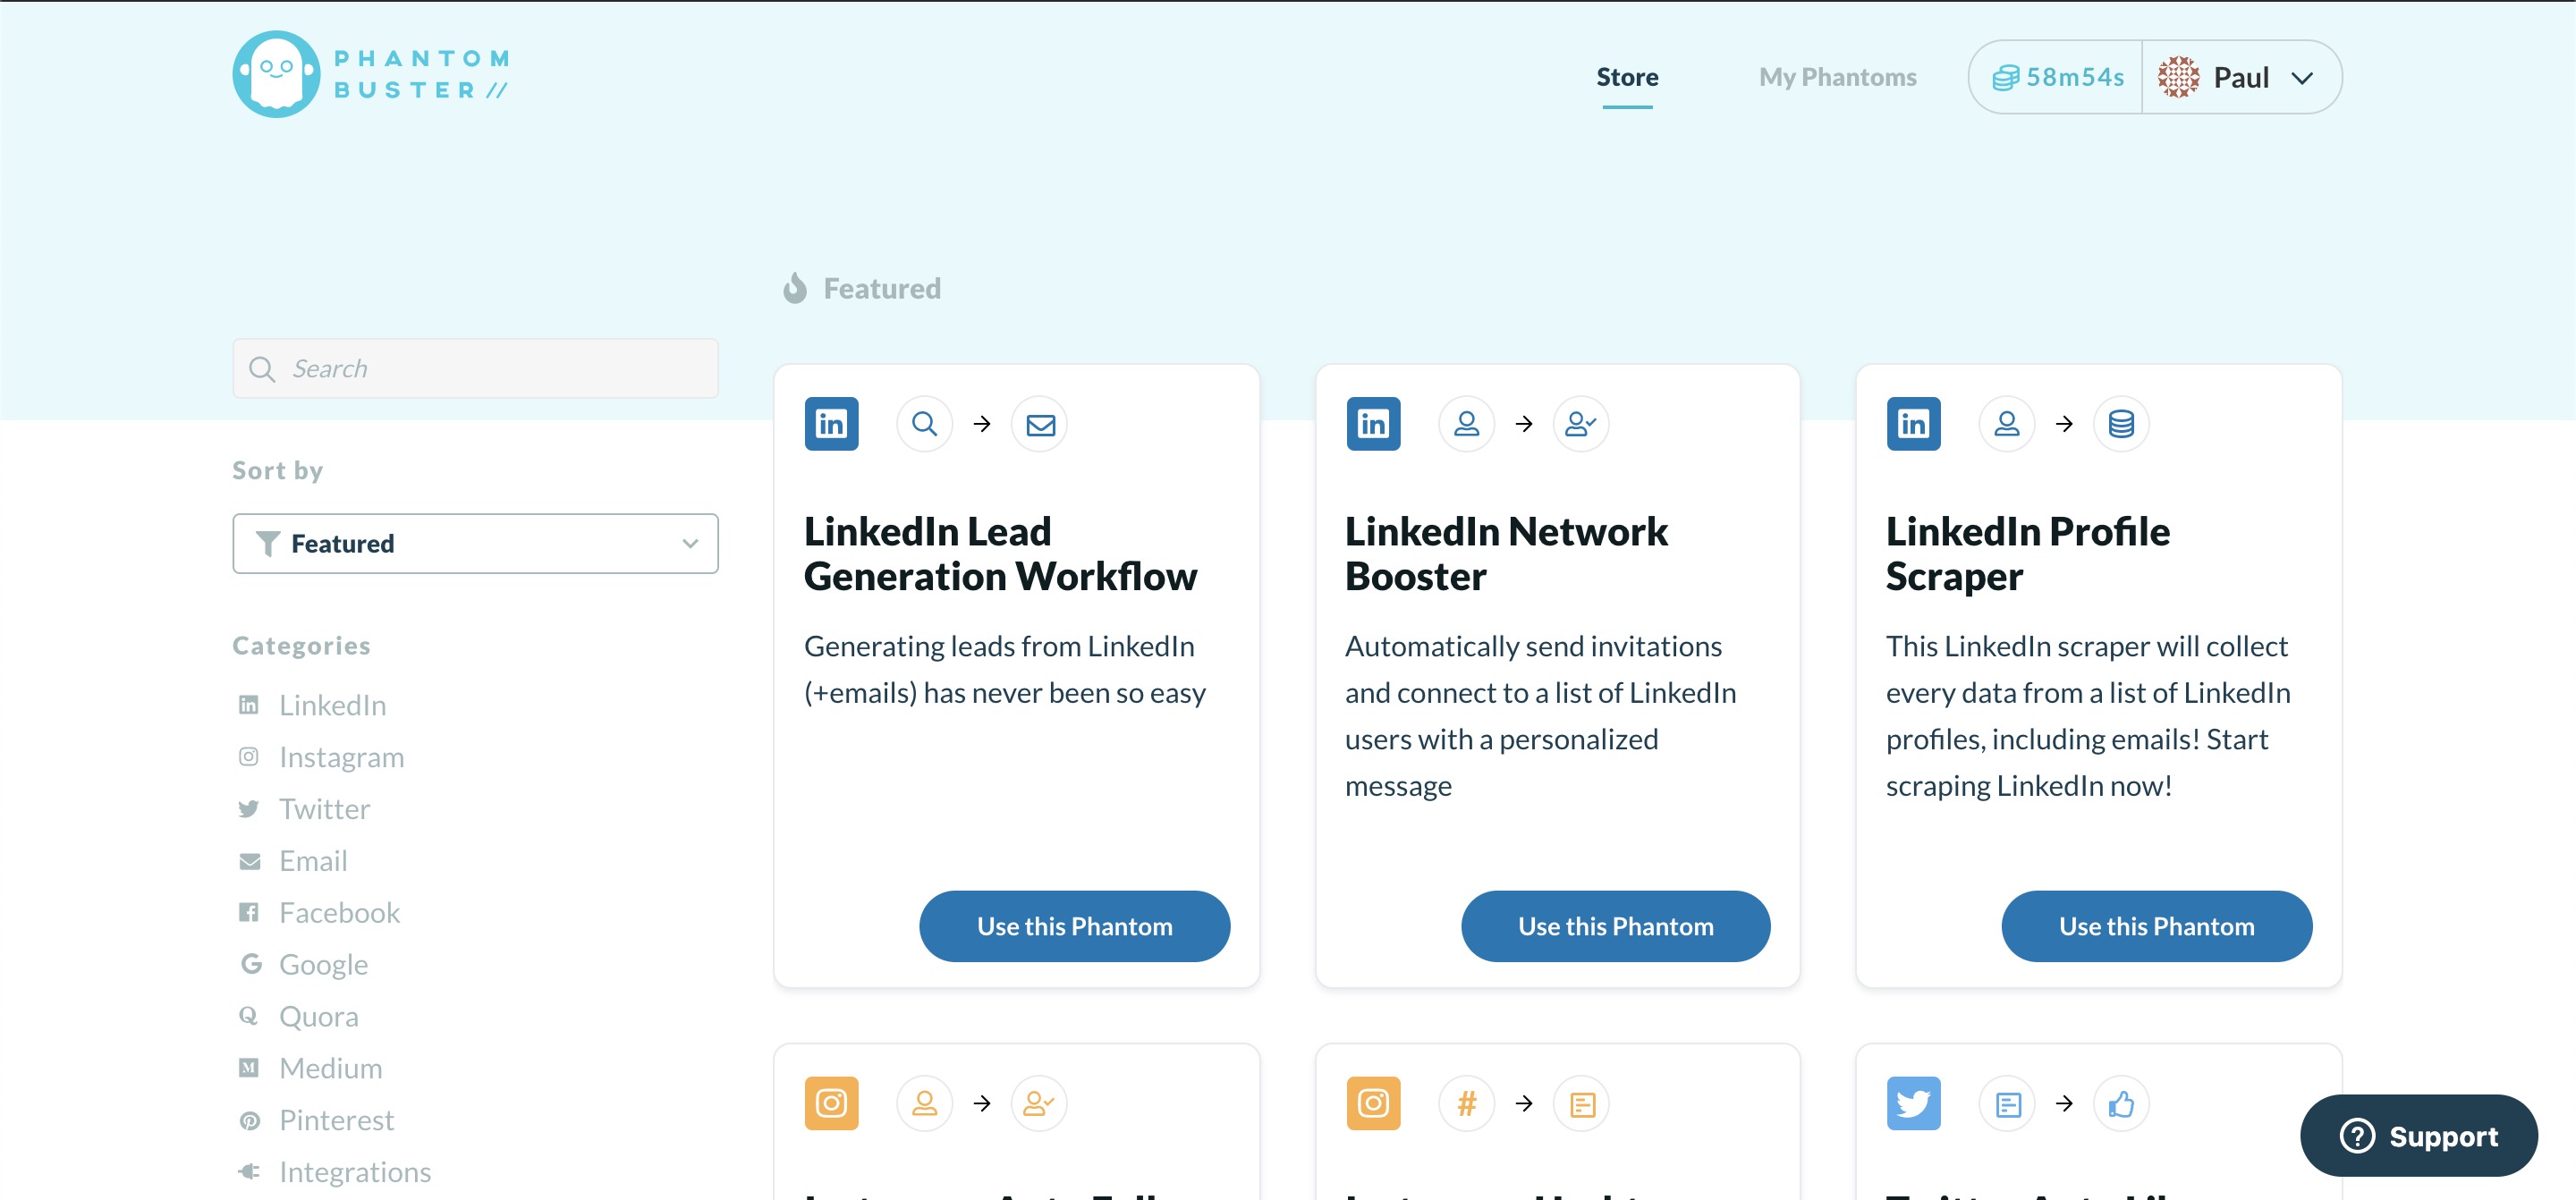The image size is (2576, 1200).
Task: Use the LinkedIn Lead Generation Workflow Phantom
Action: coord(1074,926)
